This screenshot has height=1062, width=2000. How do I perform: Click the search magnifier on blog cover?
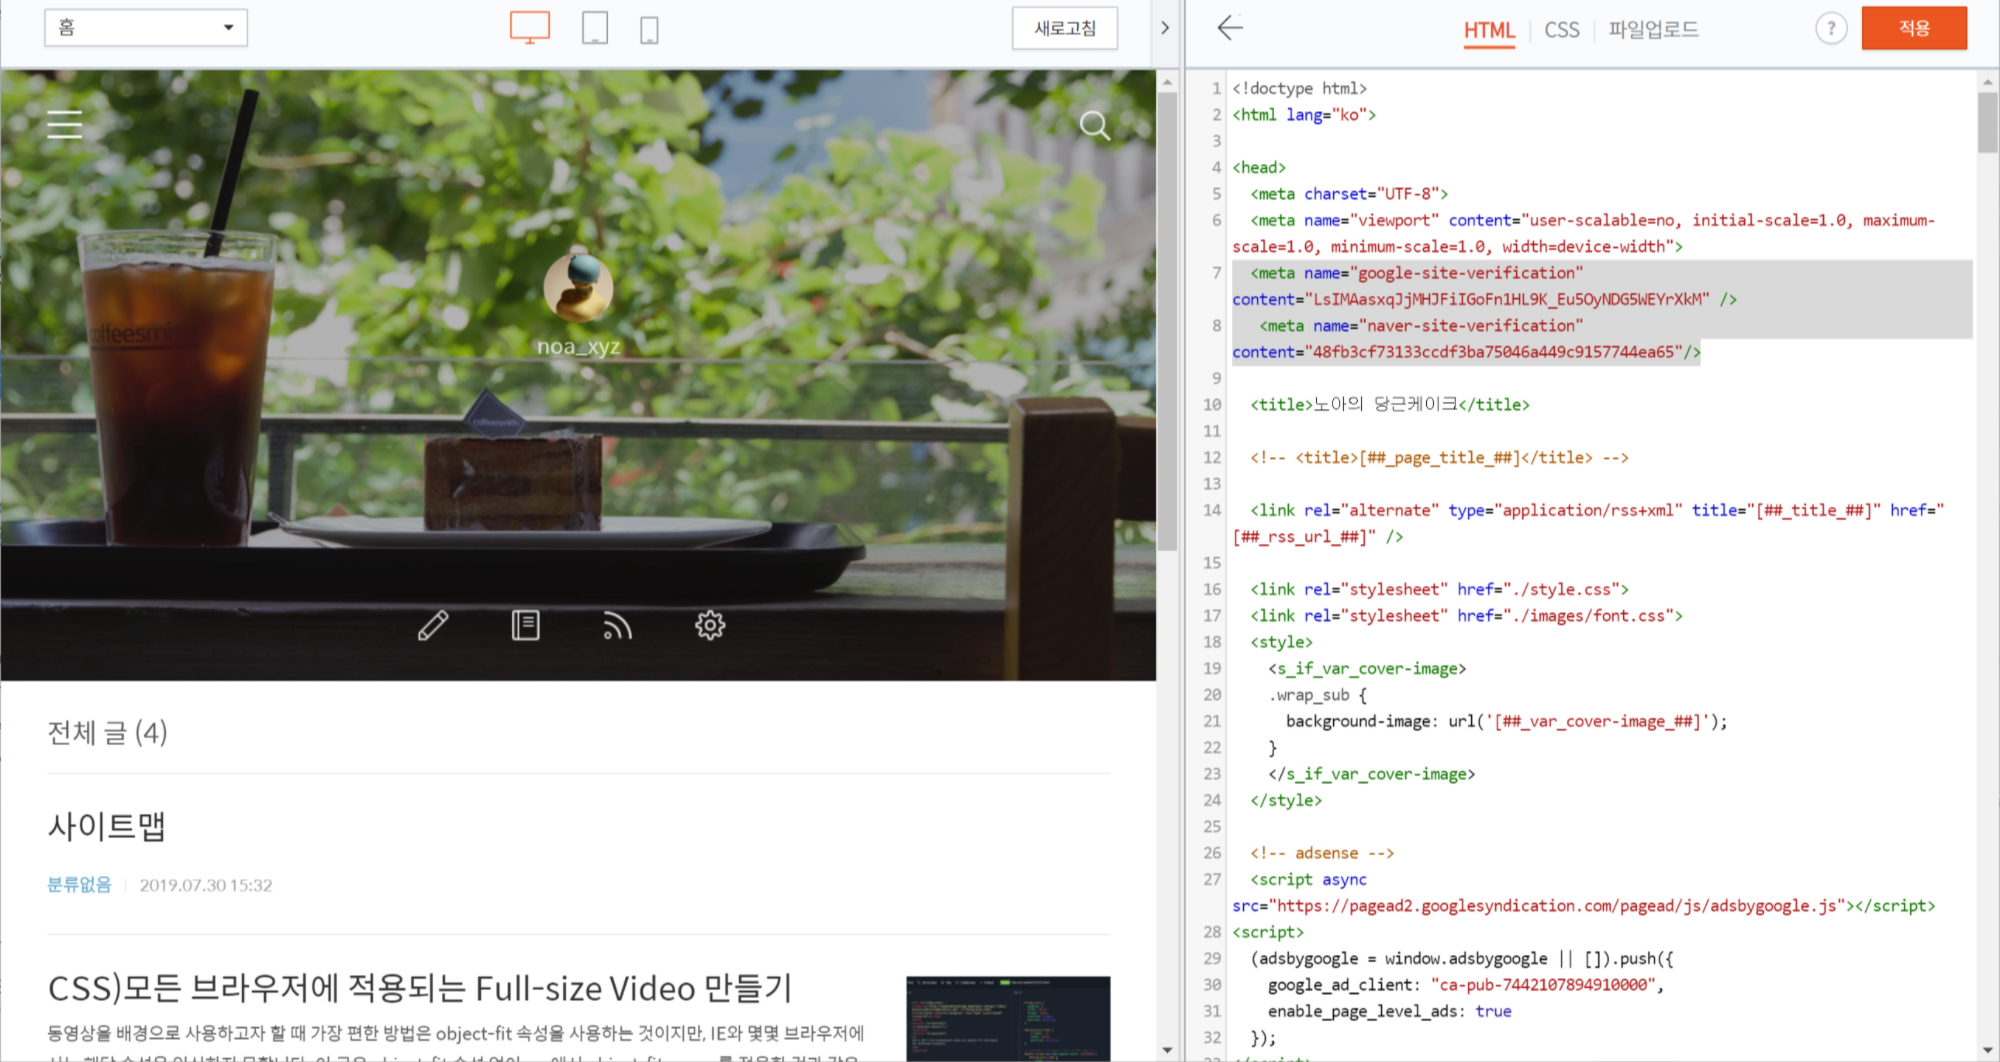(1095, 125)
